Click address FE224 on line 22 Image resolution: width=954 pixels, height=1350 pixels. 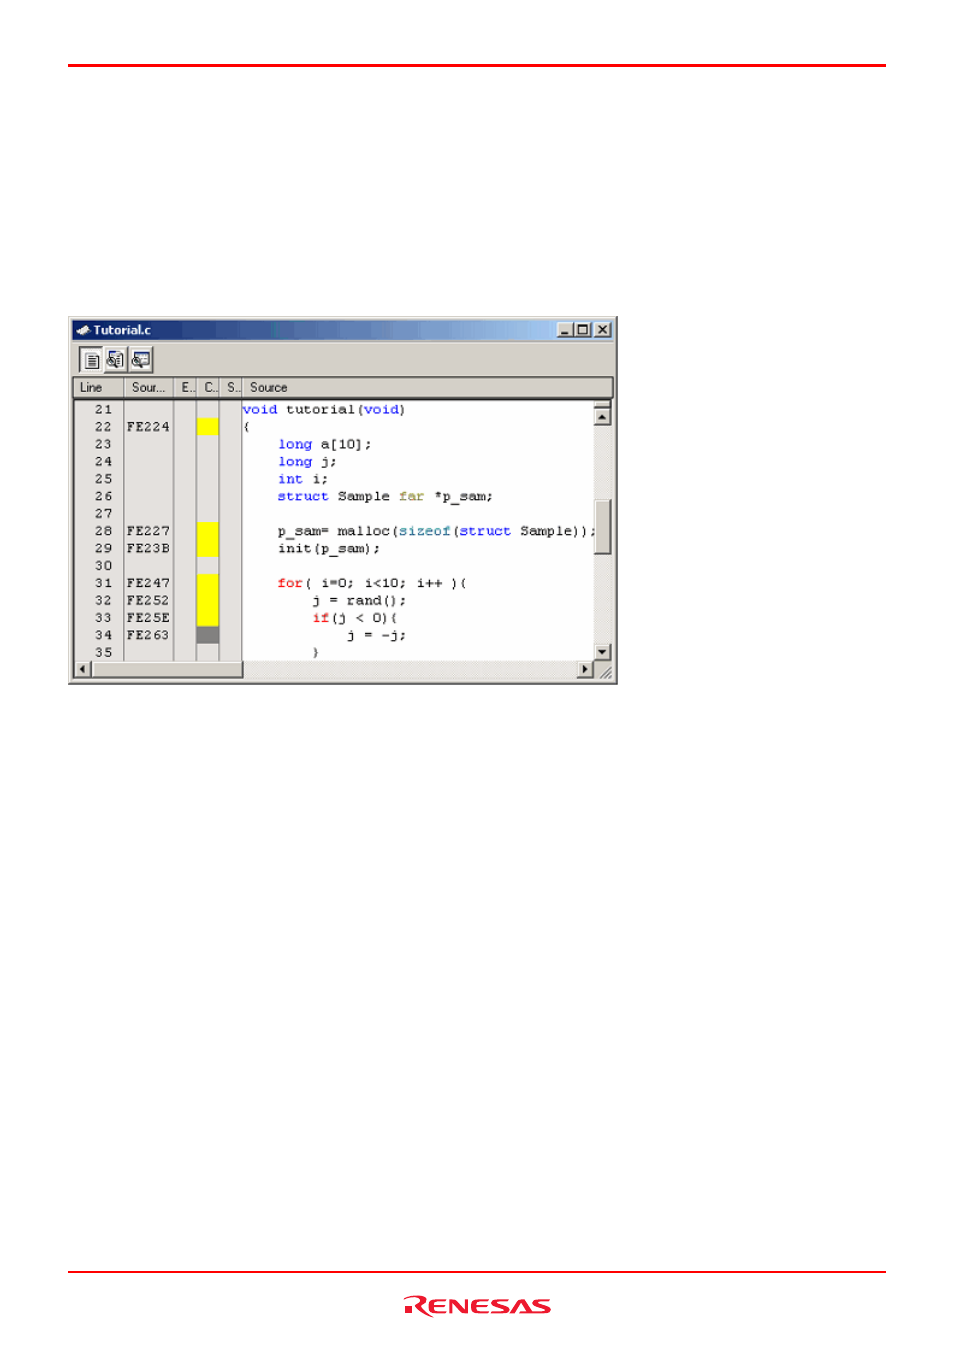(x=148, y=427)
